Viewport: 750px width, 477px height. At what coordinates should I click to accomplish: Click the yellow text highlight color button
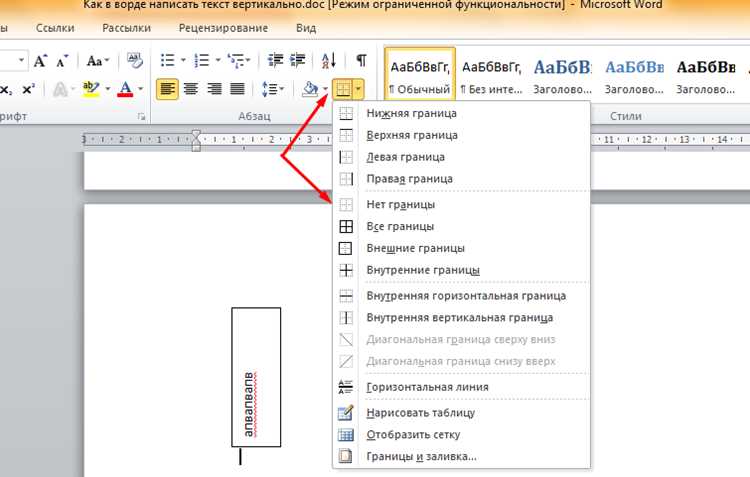tap(91, 89)
